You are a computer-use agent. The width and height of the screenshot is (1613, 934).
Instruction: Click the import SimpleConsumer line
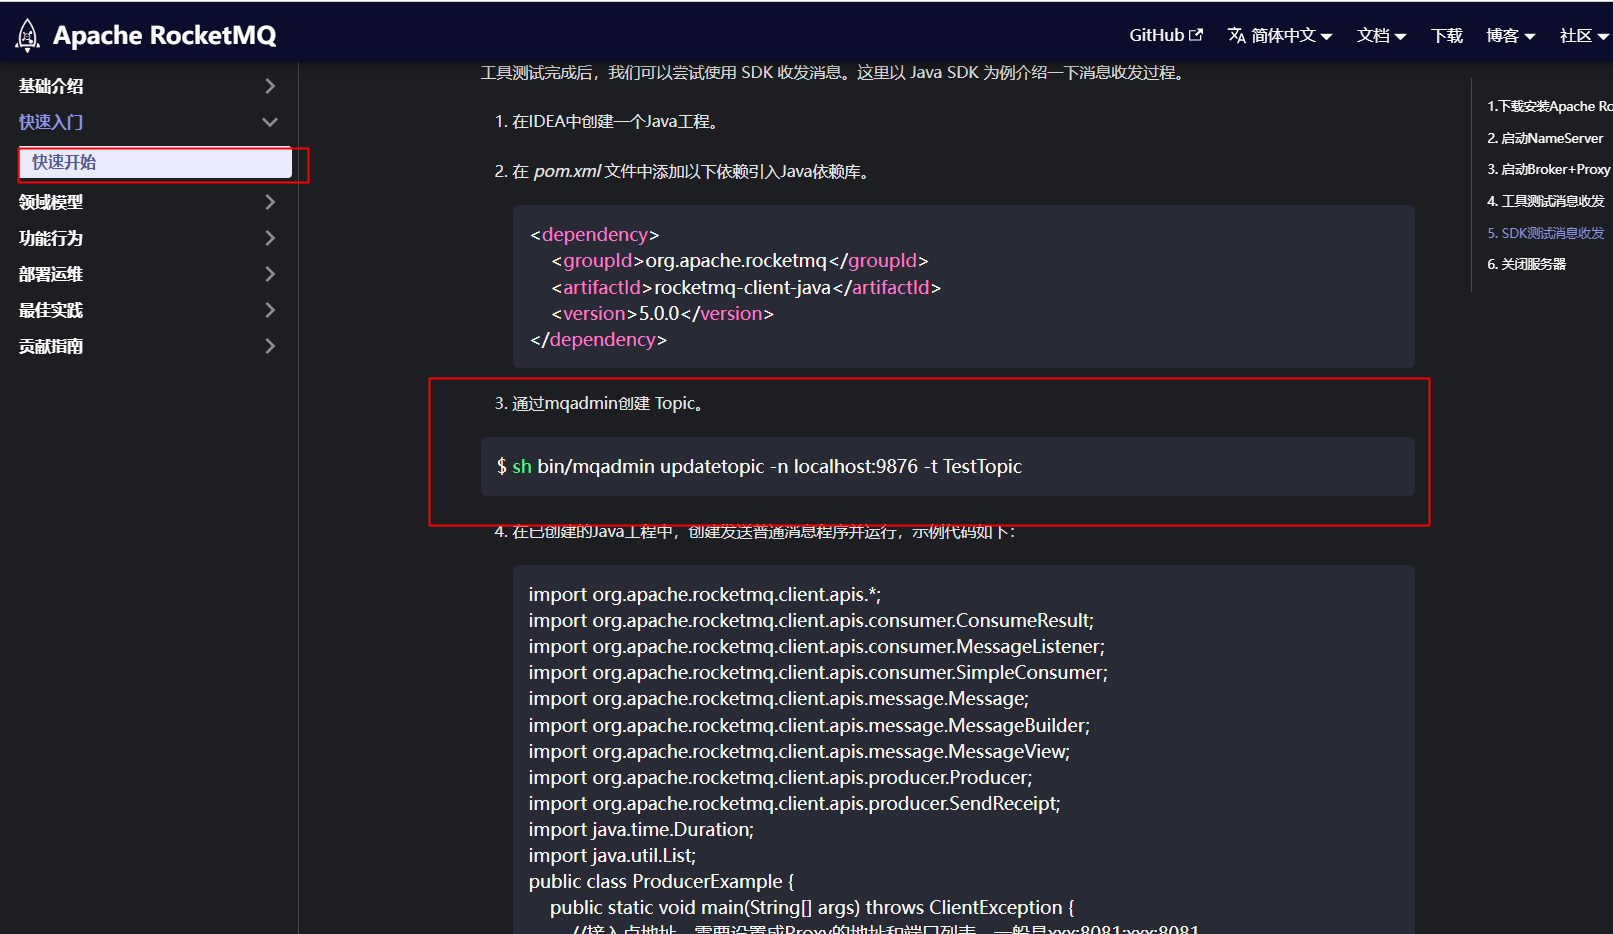pos(818,672)
